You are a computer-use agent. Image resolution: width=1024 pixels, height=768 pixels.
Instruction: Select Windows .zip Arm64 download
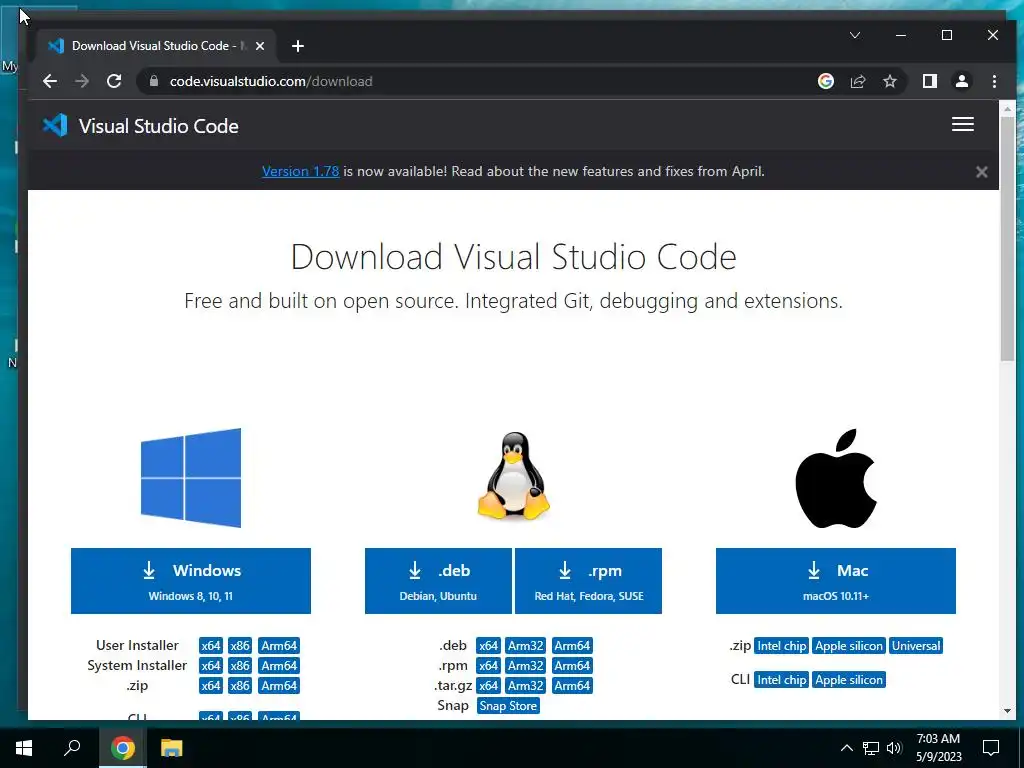[x=279, y=686]
